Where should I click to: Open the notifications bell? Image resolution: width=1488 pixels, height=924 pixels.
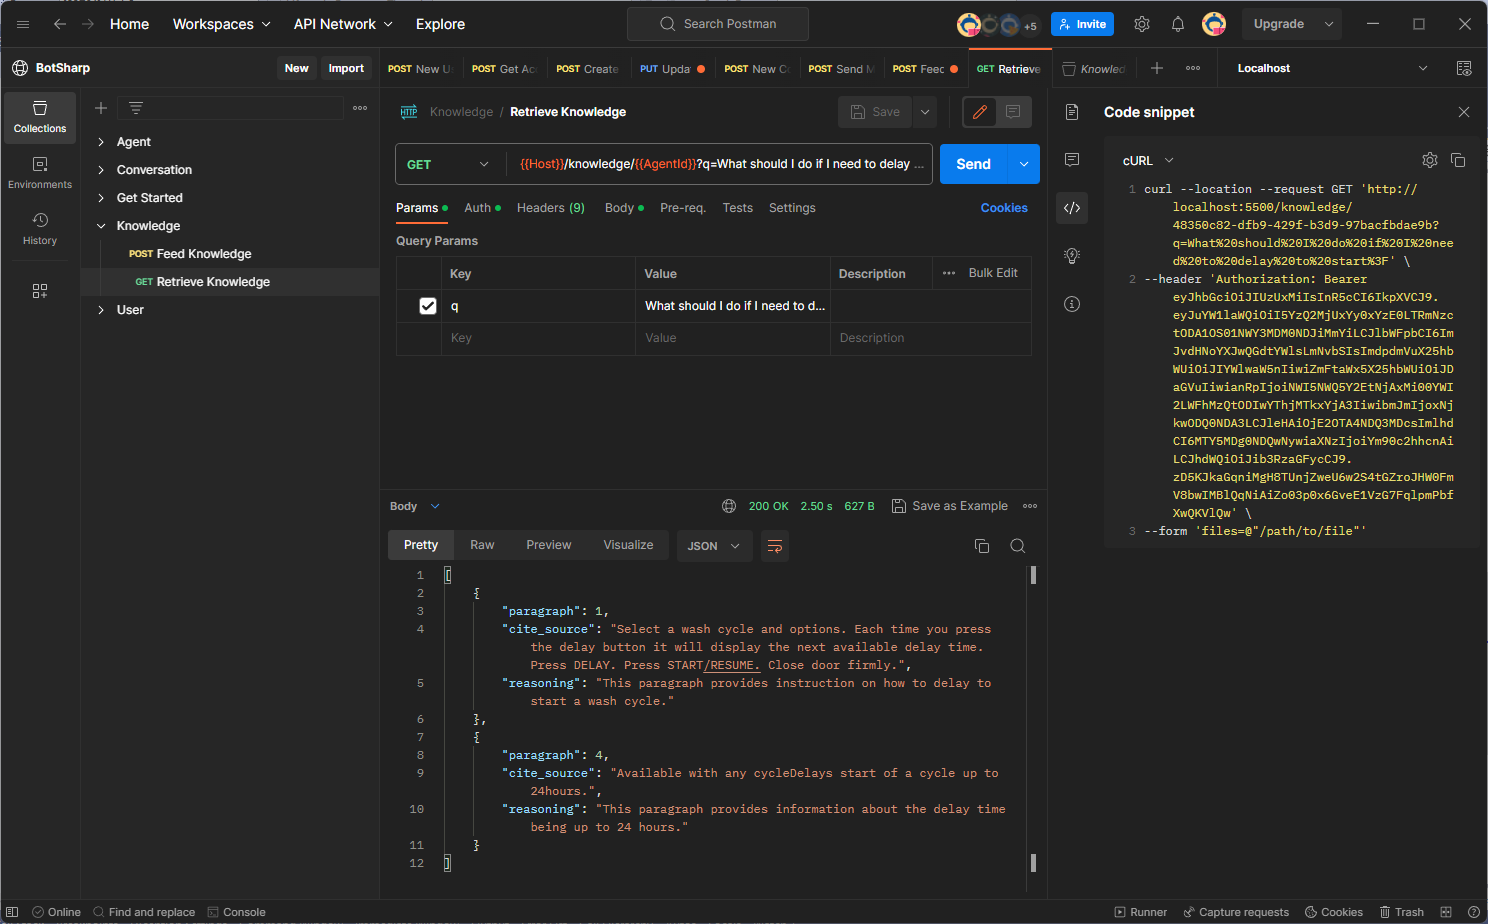click(x=1178, y=24)
